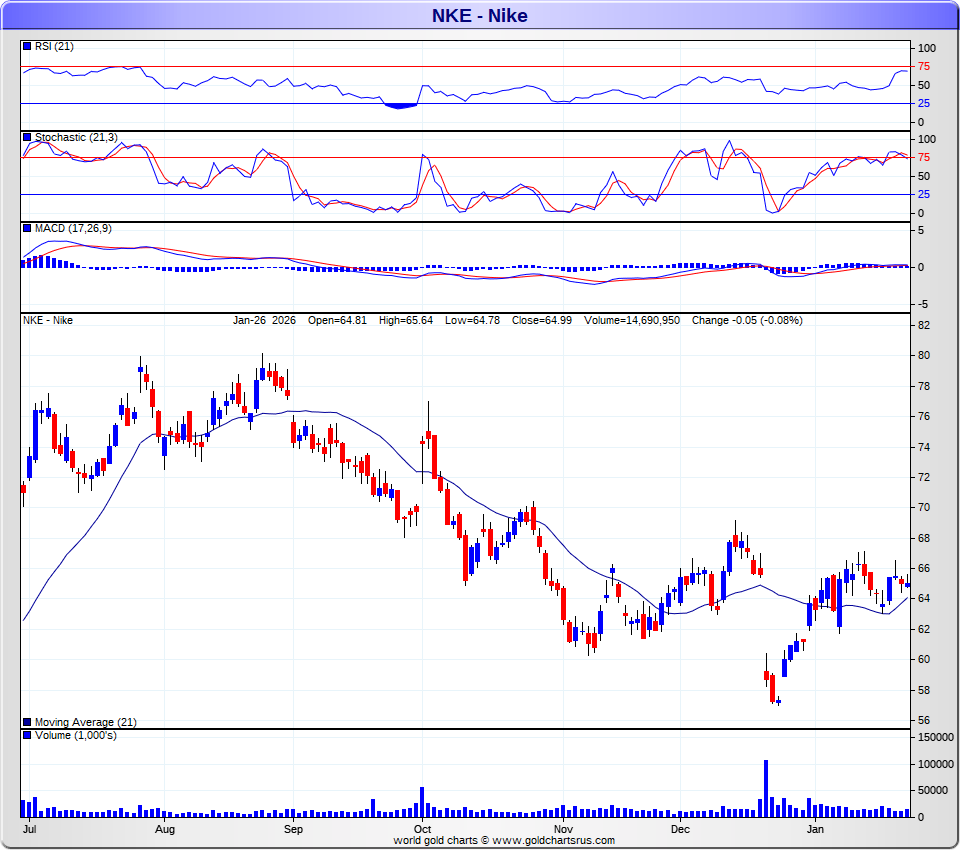Click the NKE - Nike chart title
Viewport: 960px width, 850px height.
(x=479, y=15)
